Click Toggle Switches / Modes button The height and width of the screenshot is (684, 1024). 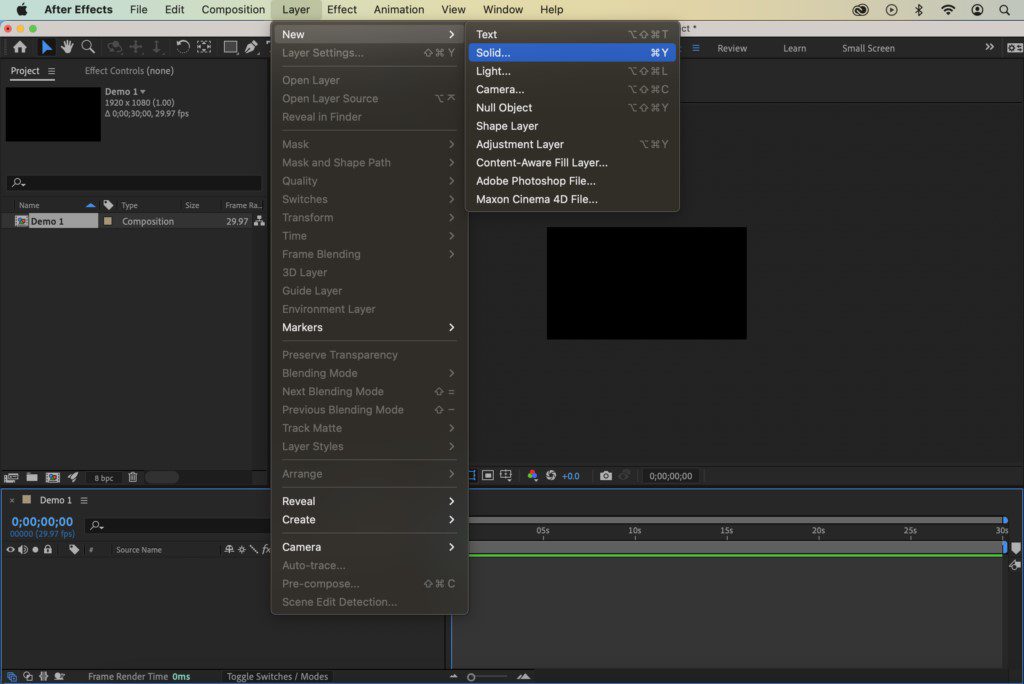tap(277, 676)
